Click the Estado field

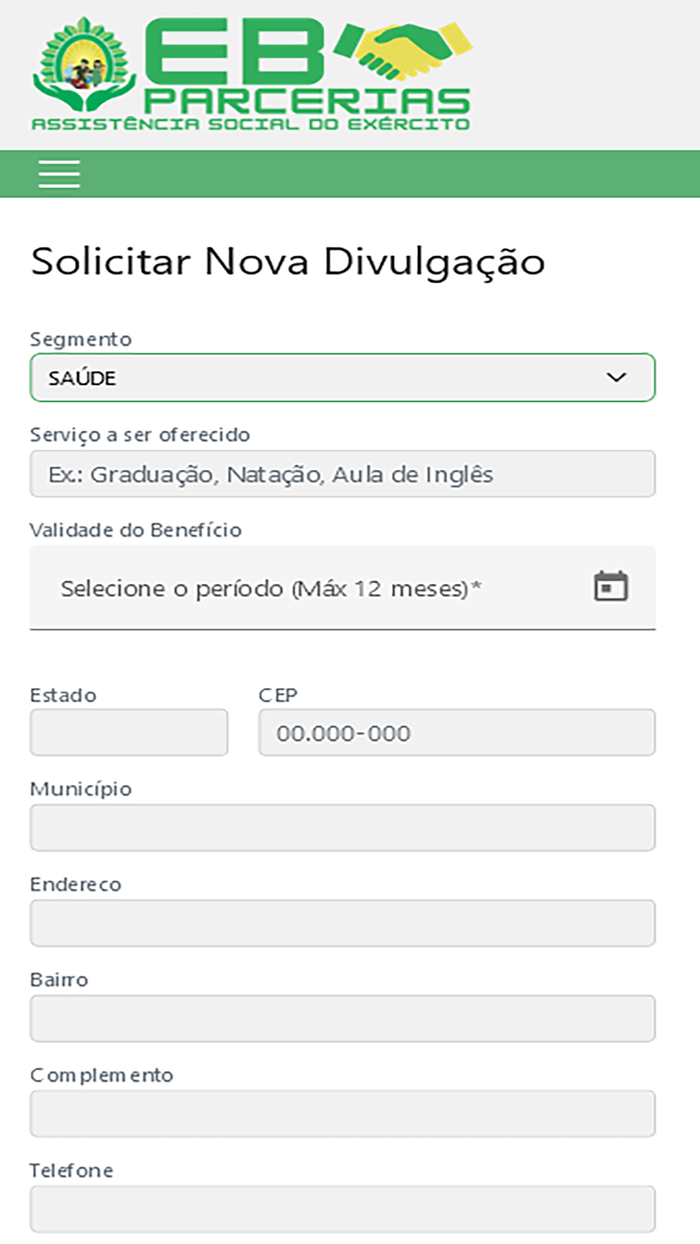128,732
